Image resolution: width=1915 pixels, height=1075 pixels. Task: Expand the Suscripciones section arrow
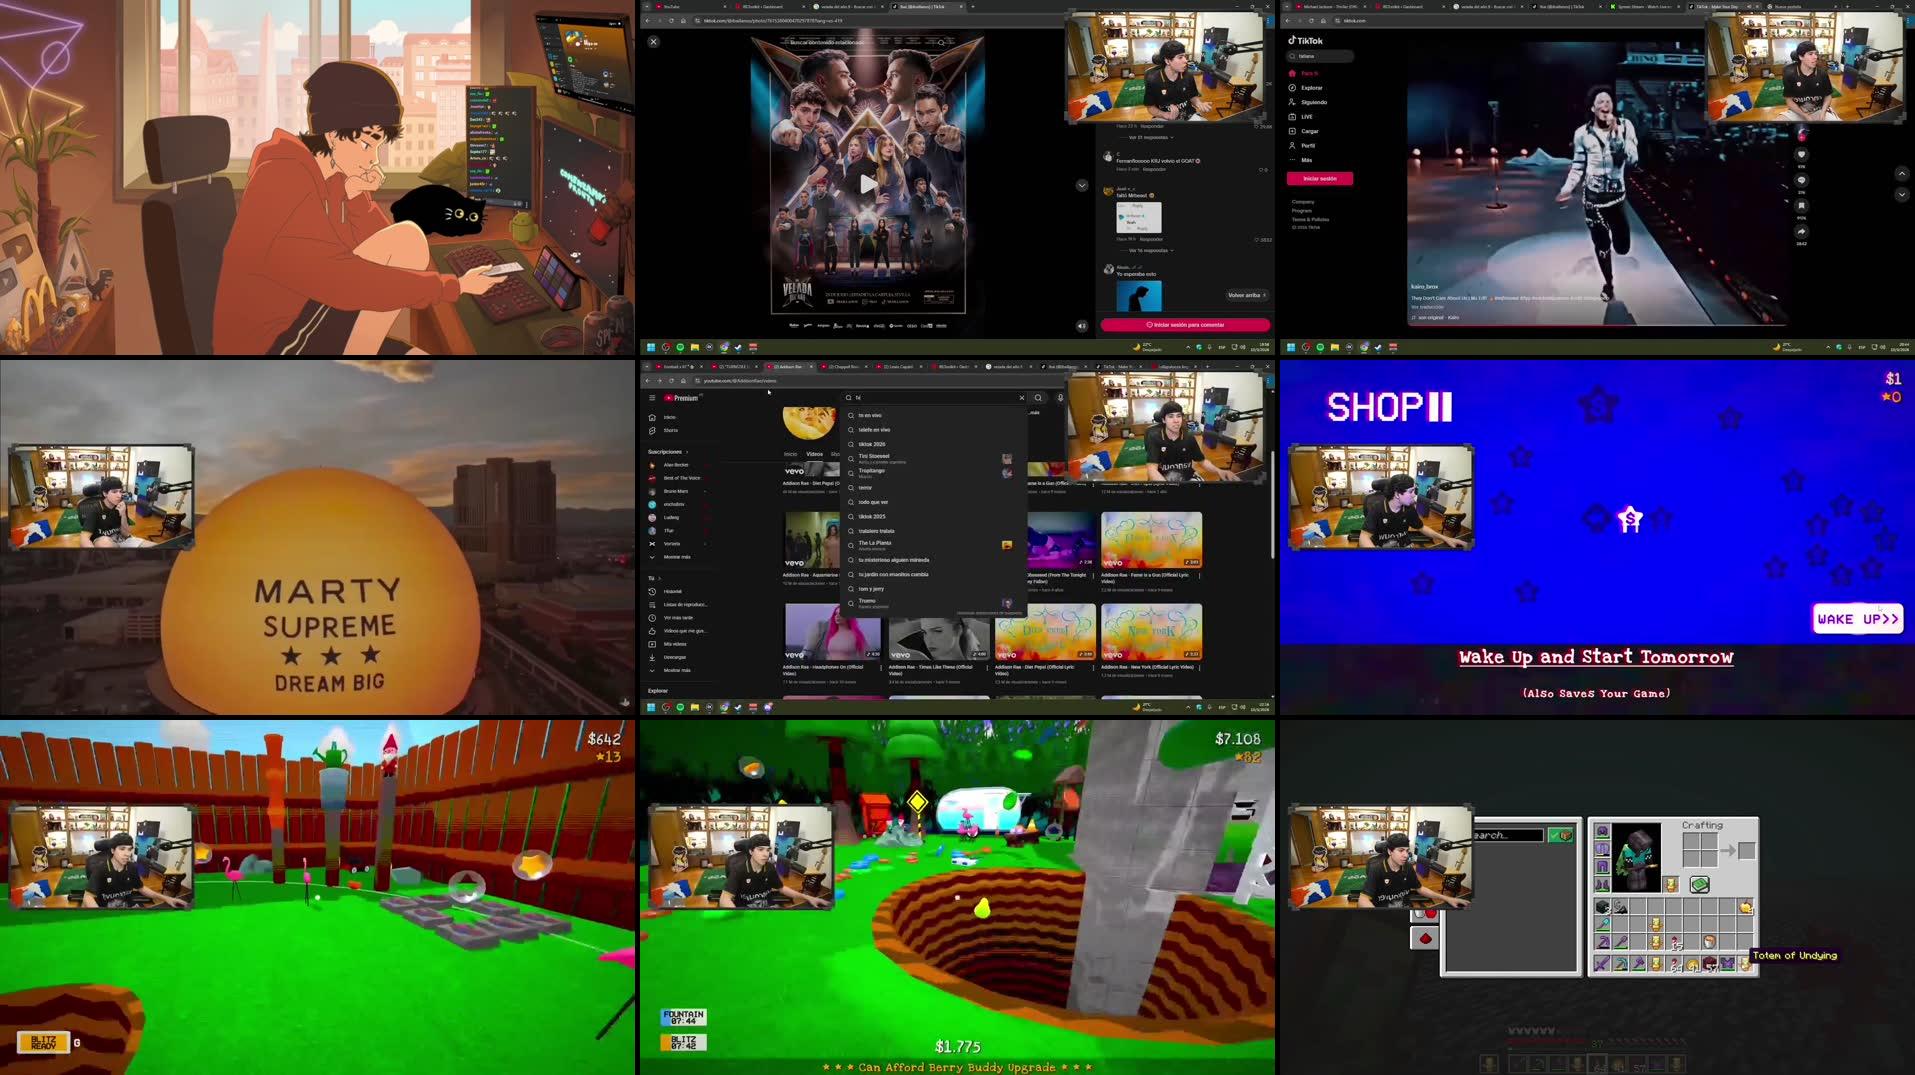pos(687,452)
